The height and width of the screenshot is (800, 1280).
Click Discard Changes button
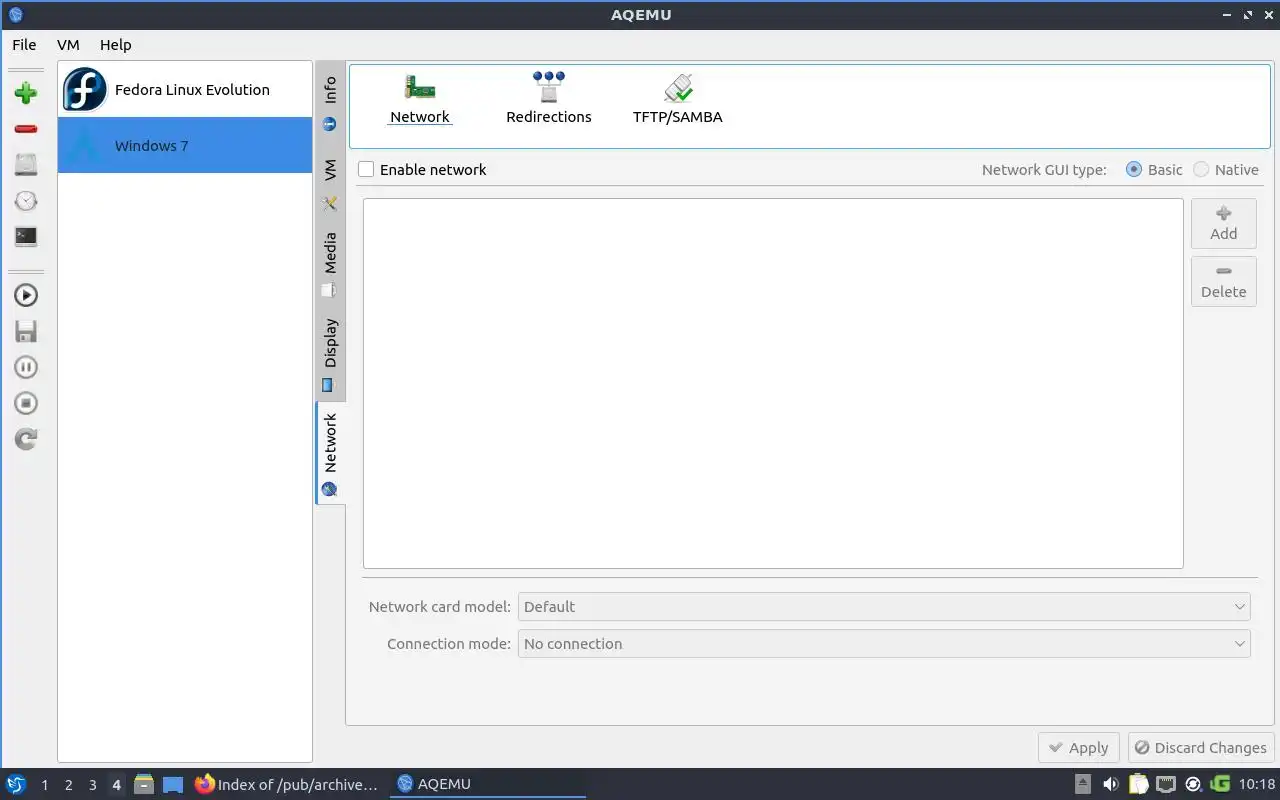(x=1201, y=748)
